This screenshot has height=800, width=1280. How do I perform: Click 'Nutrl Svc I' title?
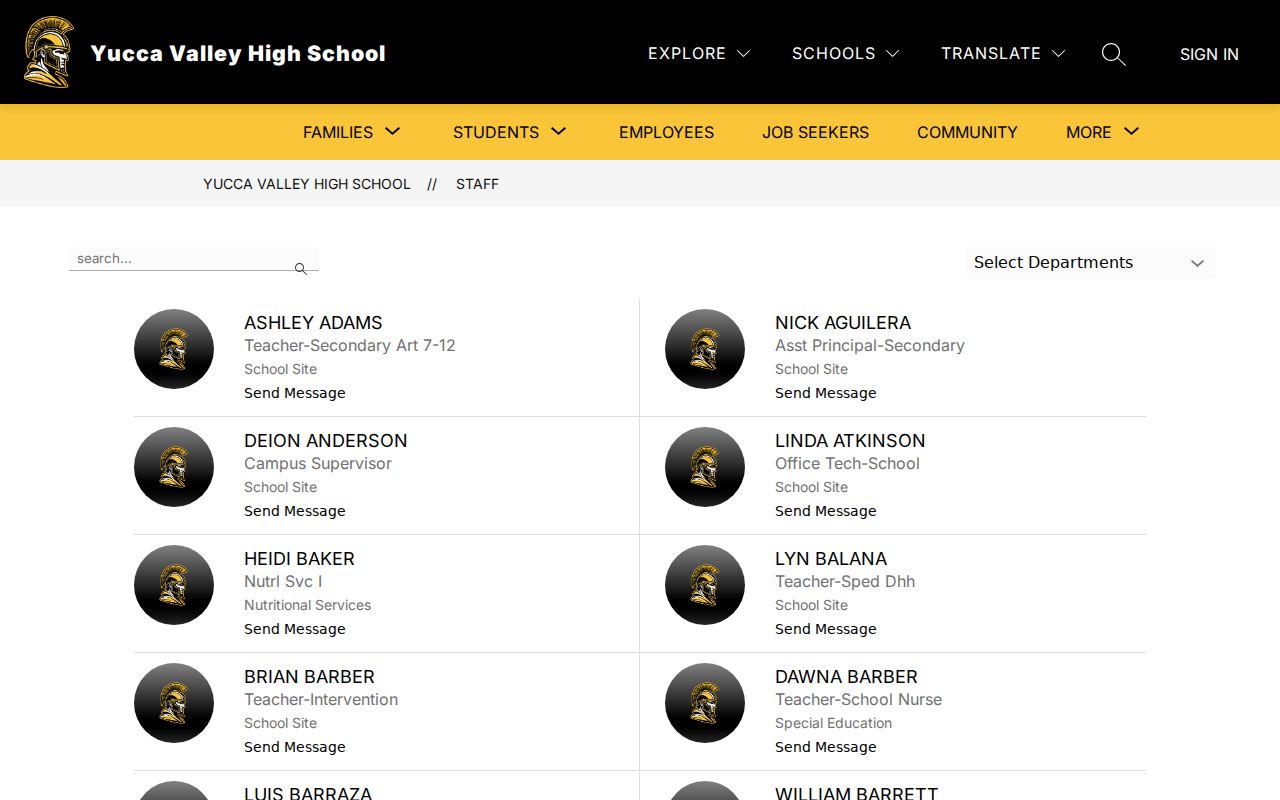[x=283, y=582]
